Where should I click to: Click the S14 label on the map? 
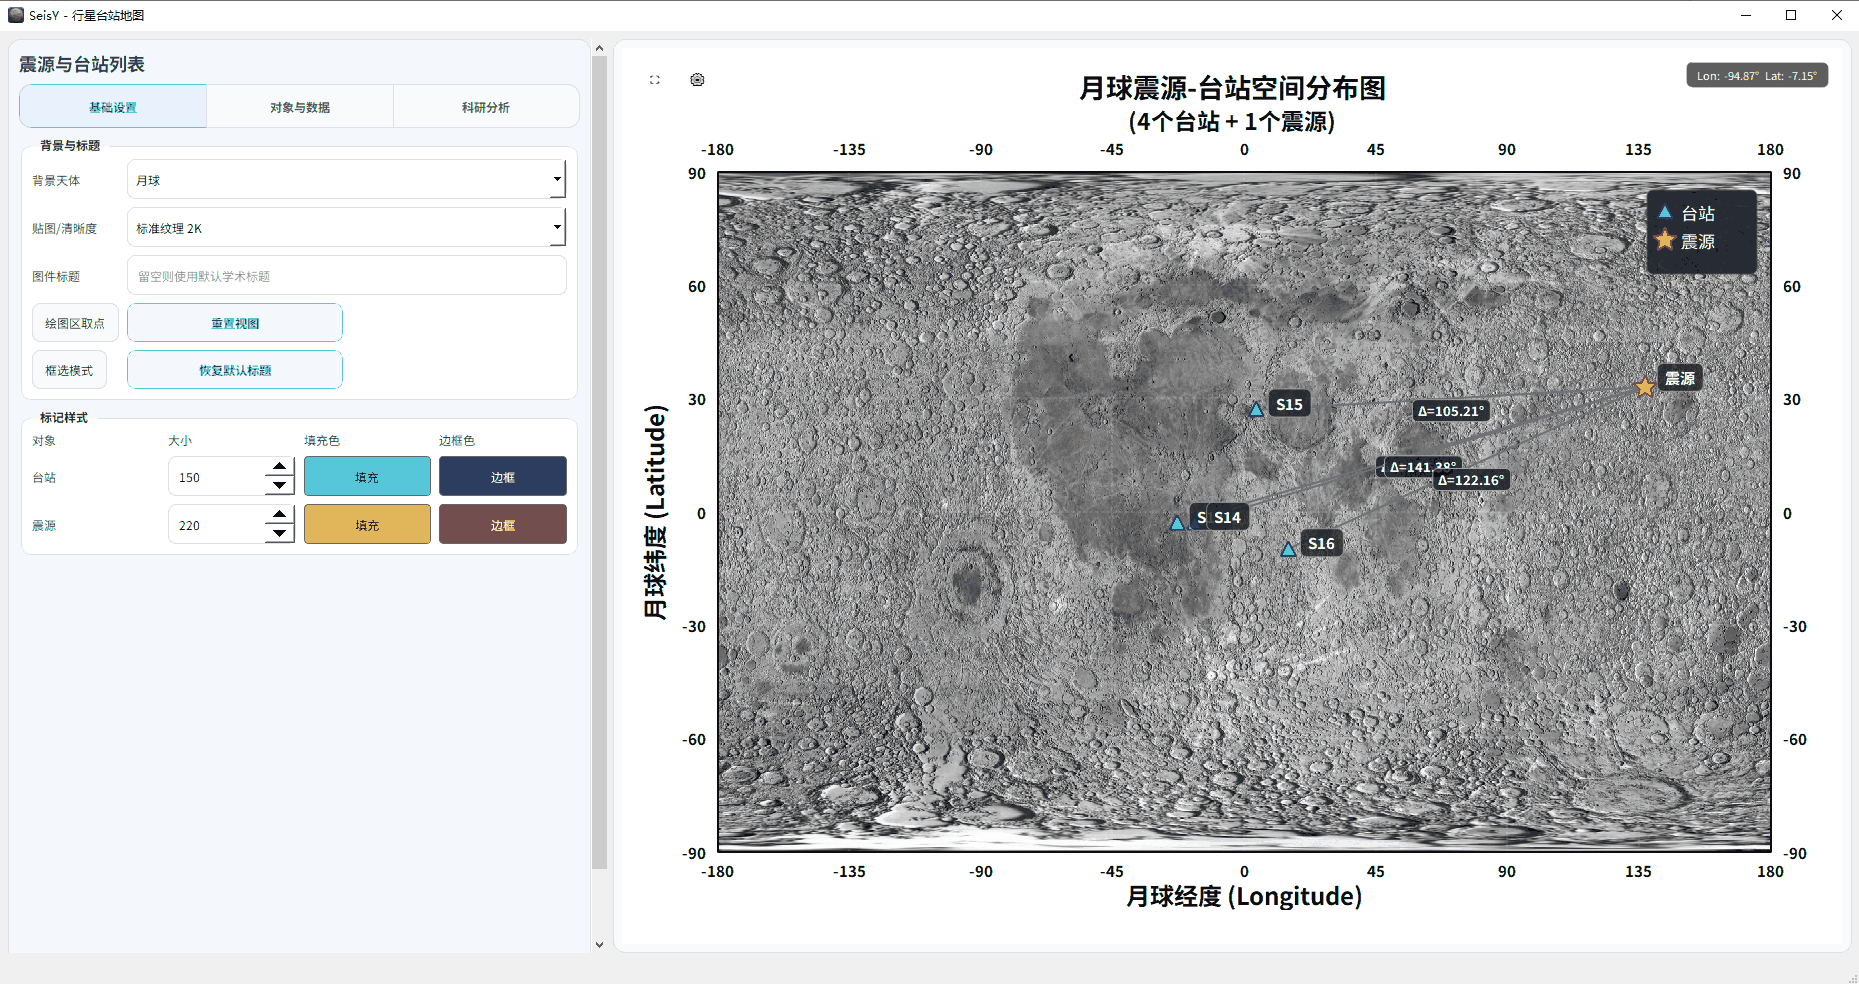click(1227, 517)
